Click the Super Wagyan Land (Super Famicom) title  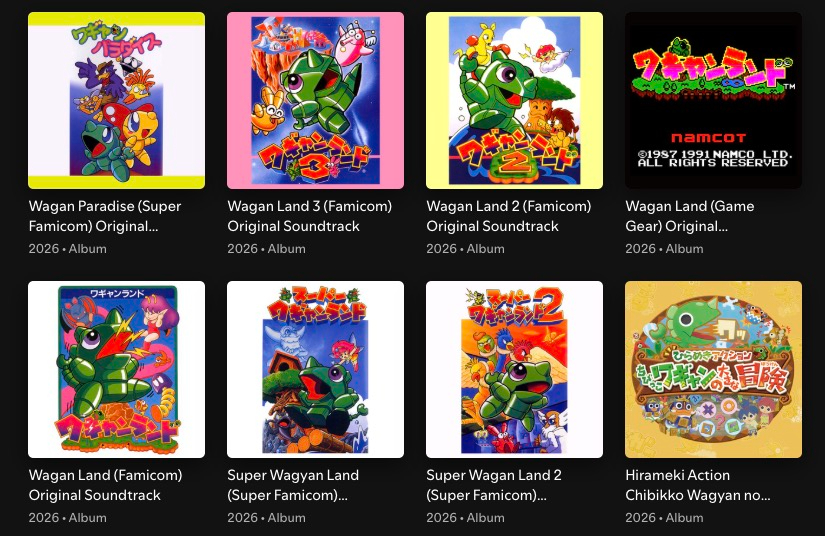coord(293,485)
